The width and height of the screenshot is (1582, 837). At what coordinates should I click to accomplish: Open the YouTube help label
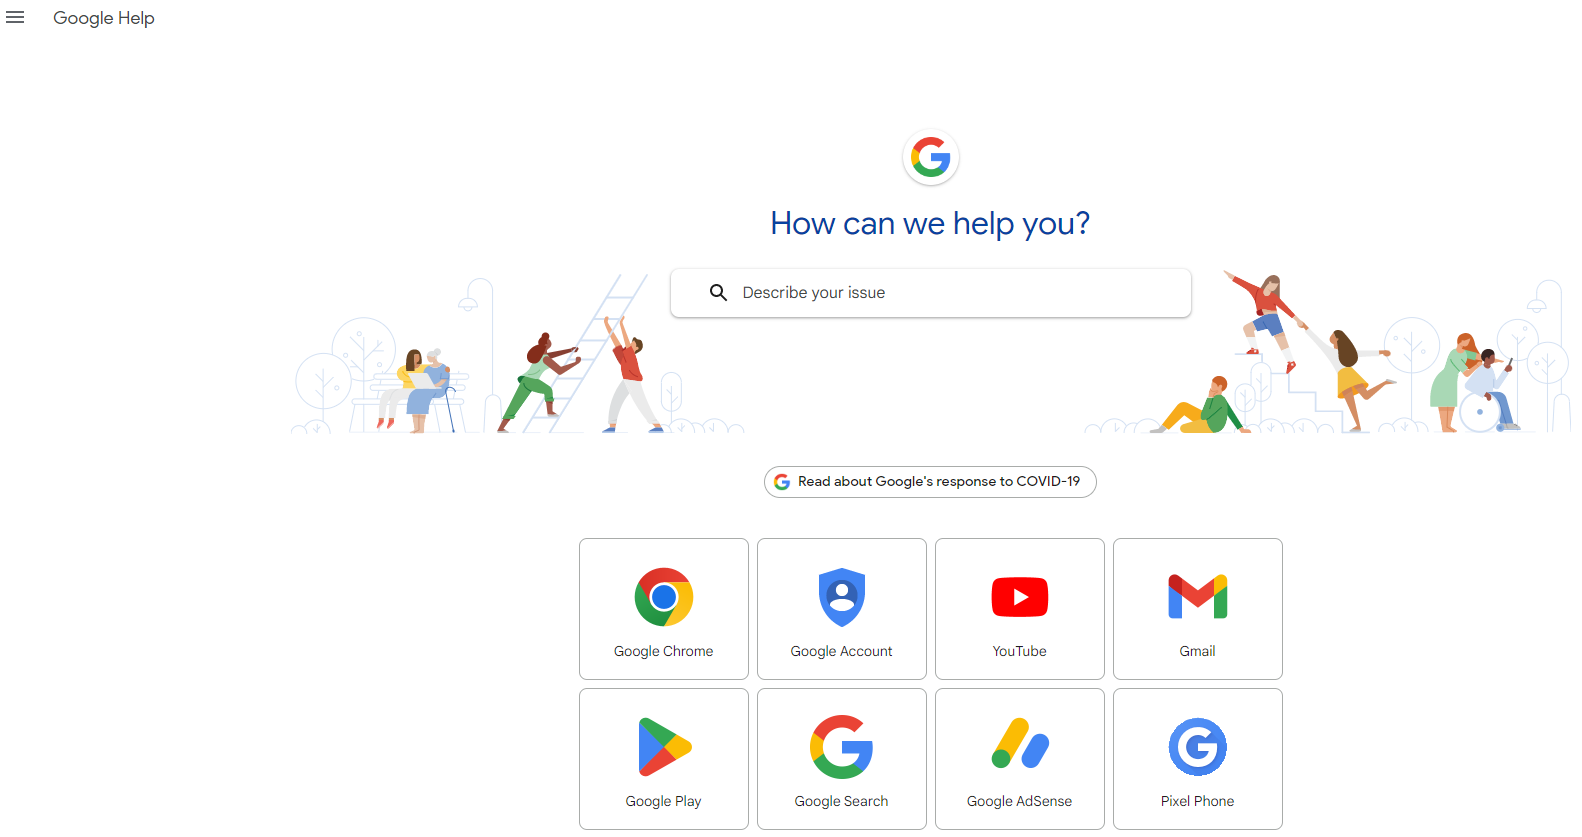click(1020, 651)
